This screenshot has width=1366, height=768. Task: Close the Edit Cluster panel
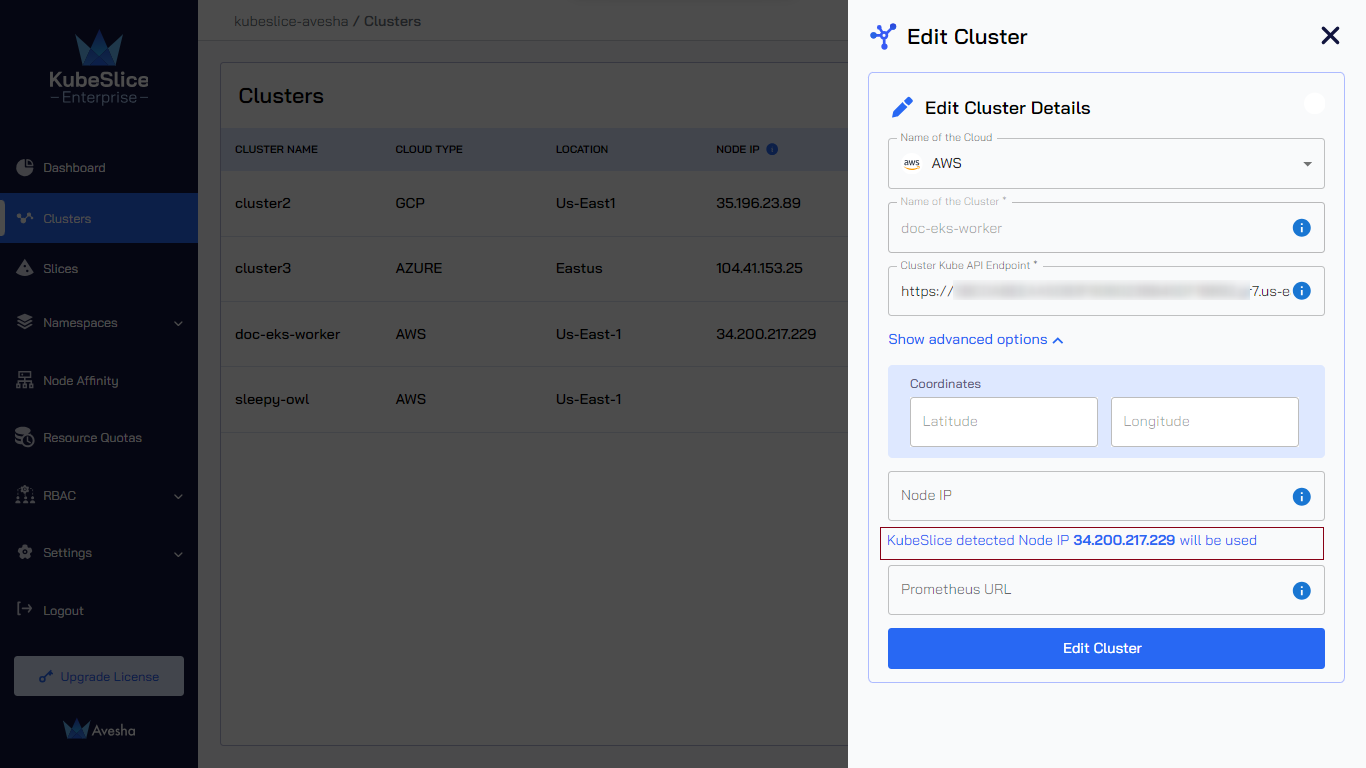pyautogui.click(x=1330, y=36)
